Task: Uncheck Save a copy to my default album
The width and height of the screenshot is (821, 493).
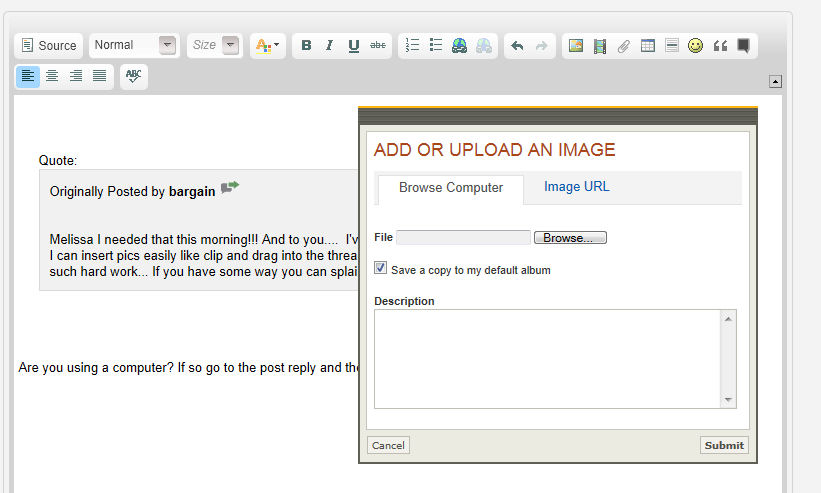Action: tap(381, 268)
